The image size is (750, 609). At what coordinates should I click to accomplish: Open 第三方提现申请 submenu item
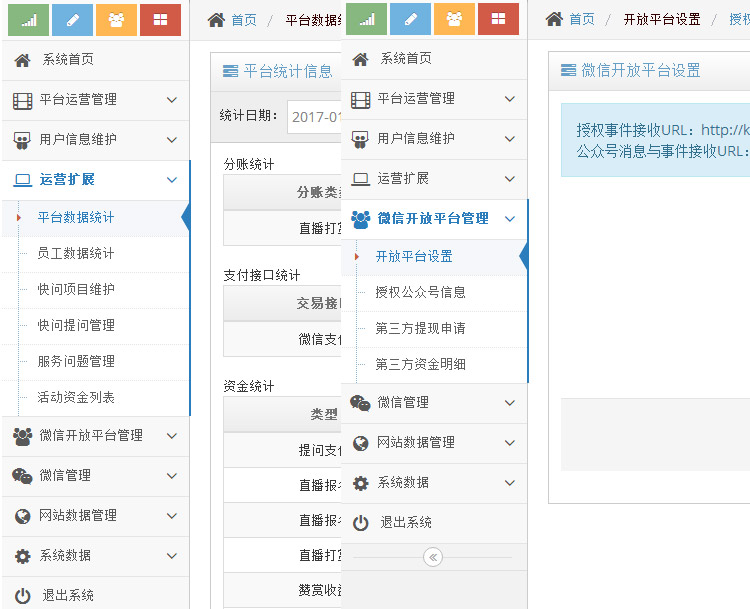(434, 329)
